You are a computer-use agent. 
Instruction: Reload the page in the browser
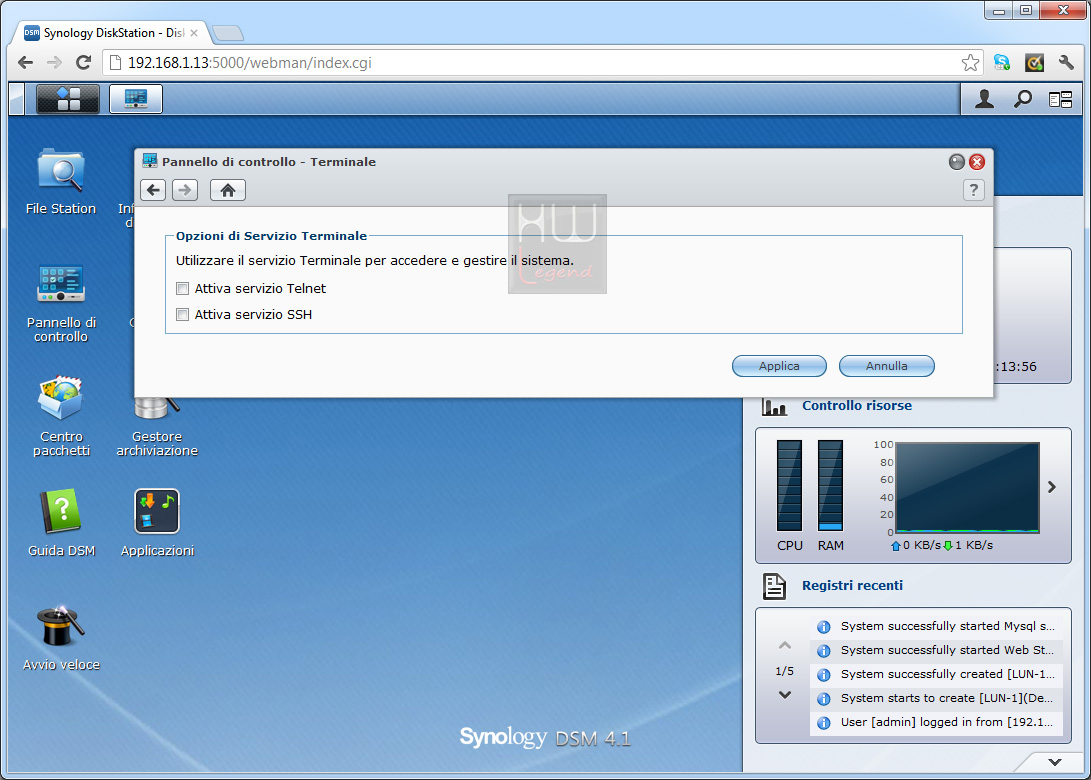pyautogui.click(x=83, y=63)
